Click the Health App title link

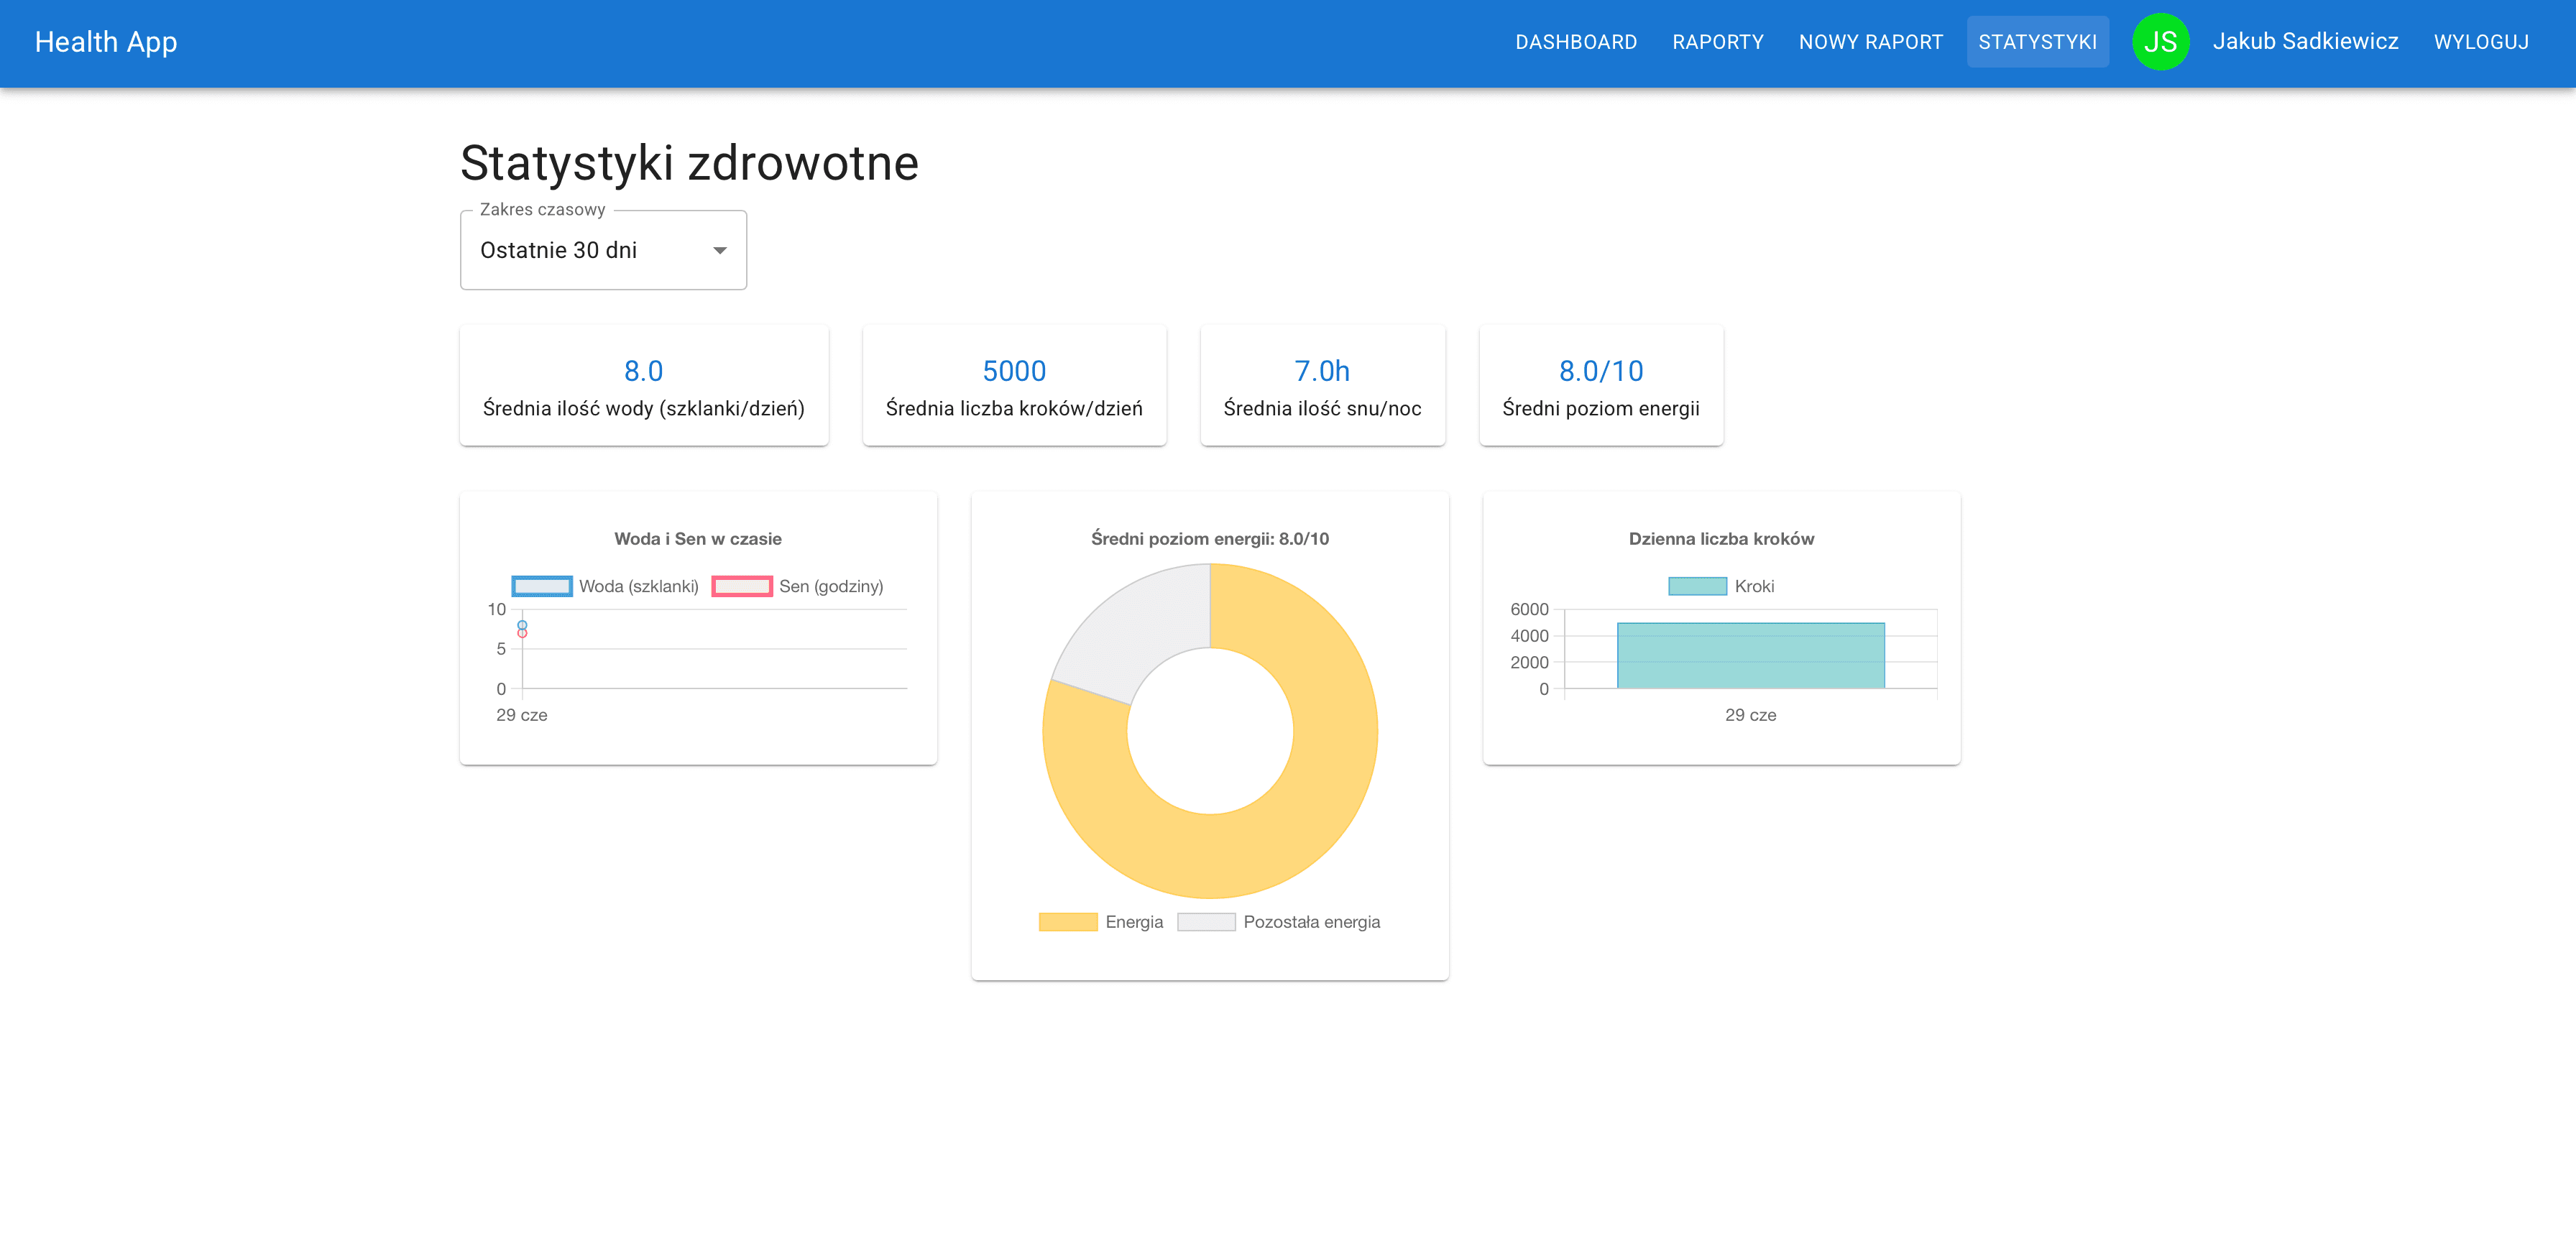coord(106,42)
